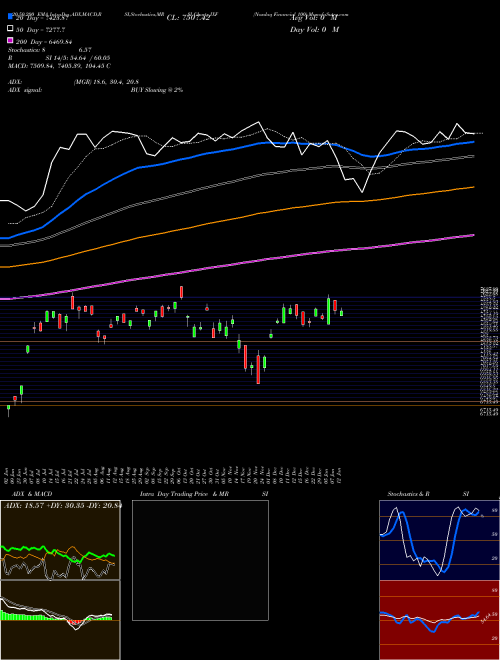This screenshot has height=660, width=500.
Task: Open the MACD histogram chart panel
Action: [x=60, y=620]
